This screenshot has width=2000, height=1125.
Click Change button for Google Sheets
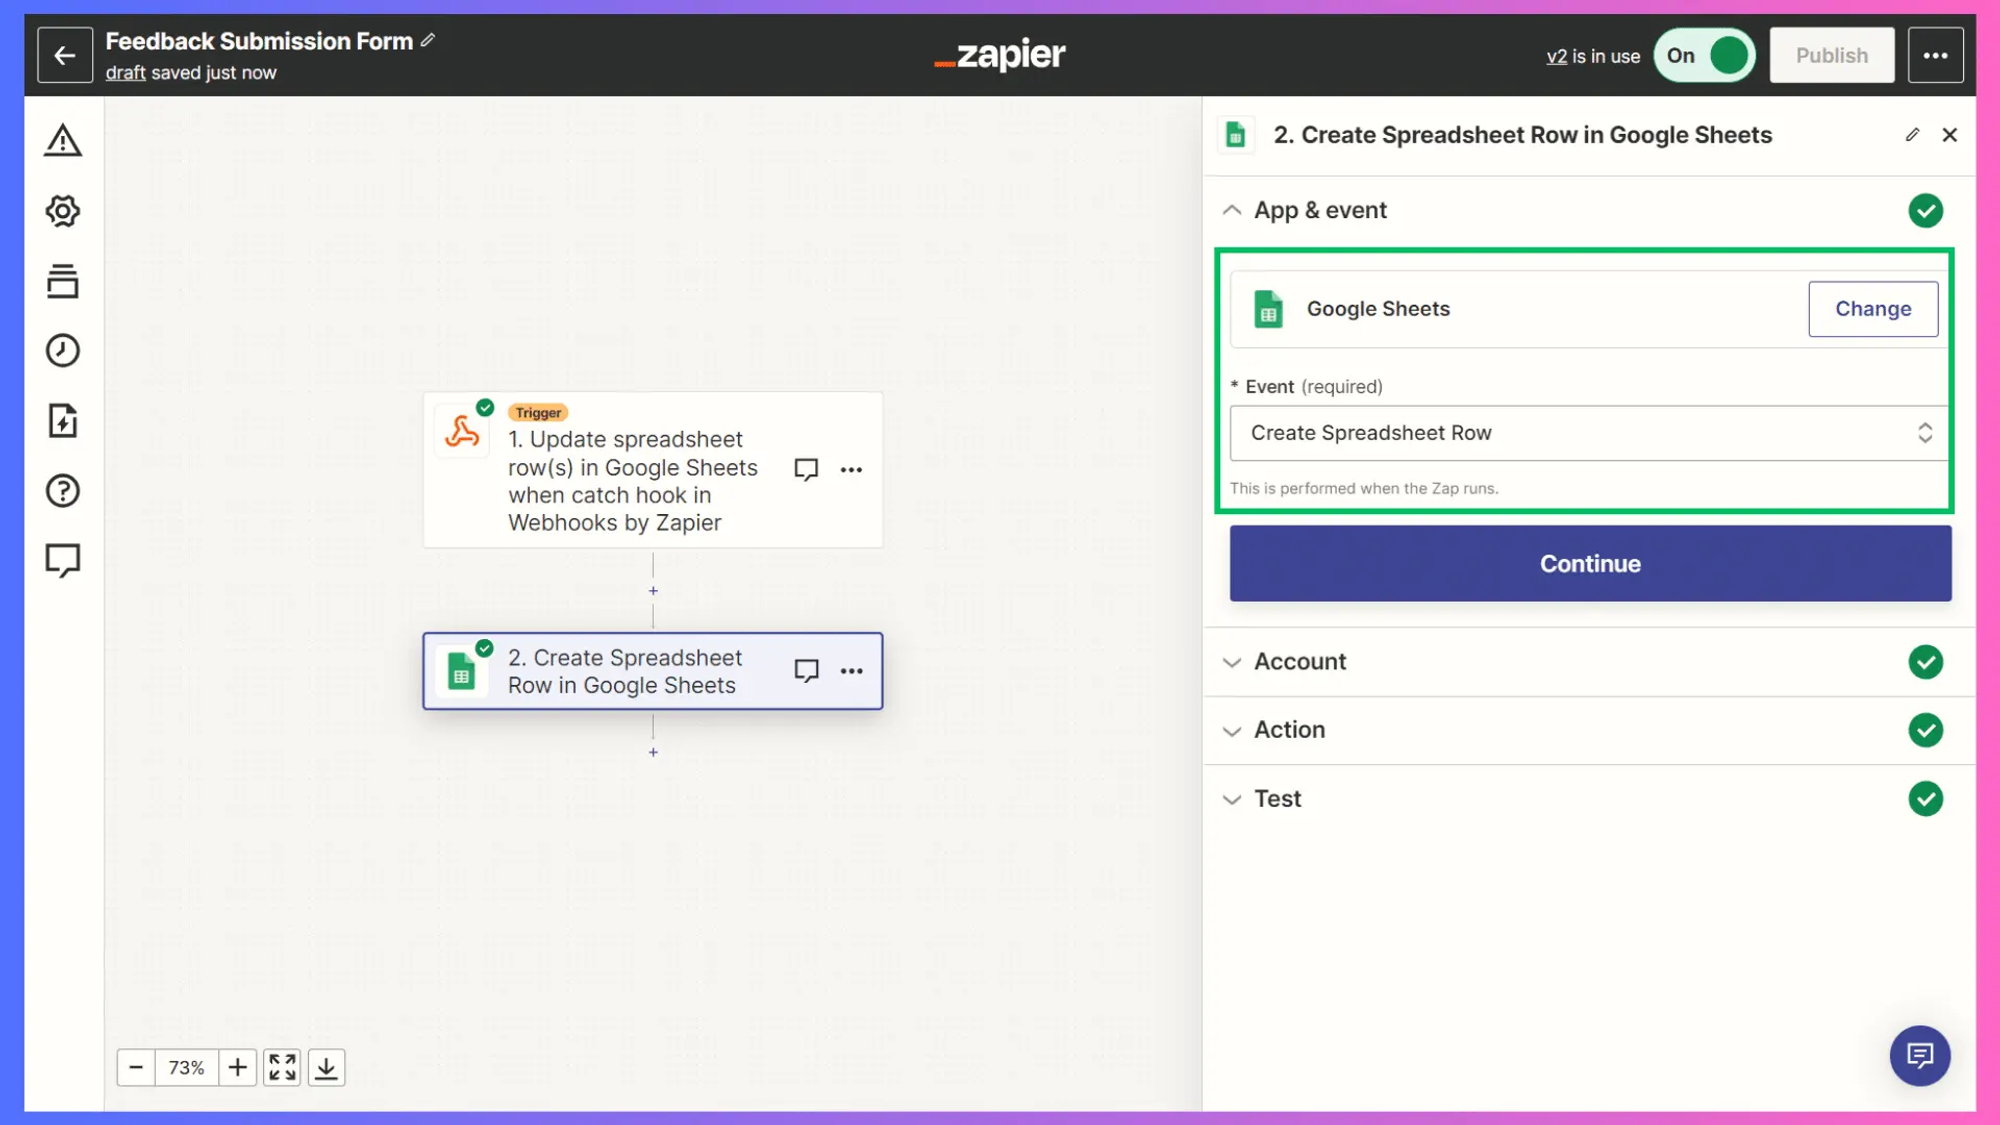click(x=1872, y=309)
